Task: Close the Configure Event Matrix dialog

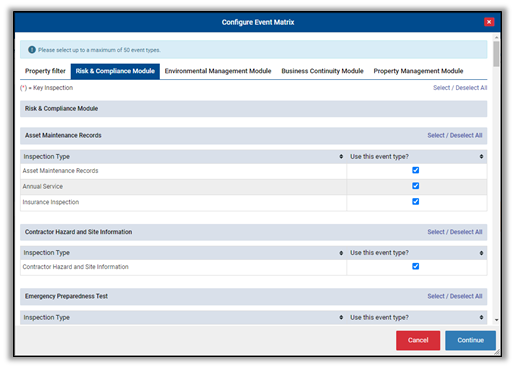Action: click(489, 22)
